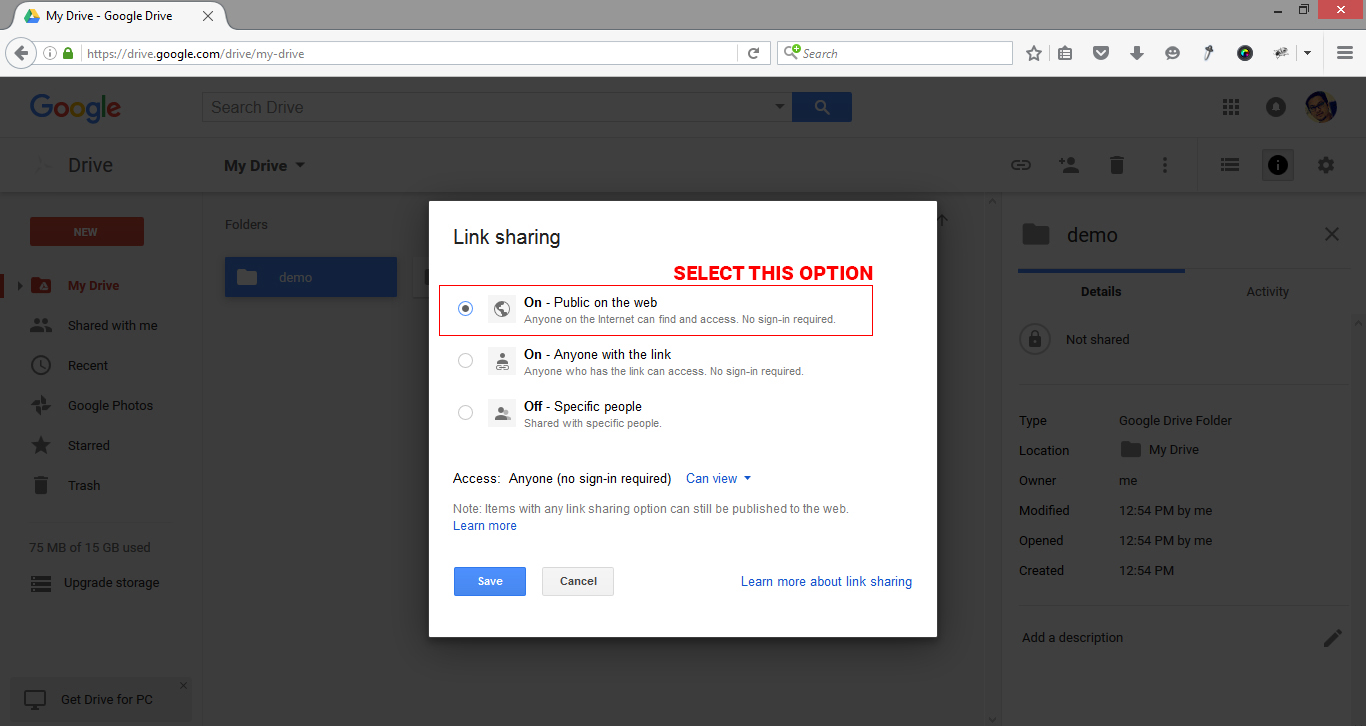This screenshot has width=1366, height=726.
Task: Open search options dropdown in Search Drive bar
Action: tap(780, 105)
